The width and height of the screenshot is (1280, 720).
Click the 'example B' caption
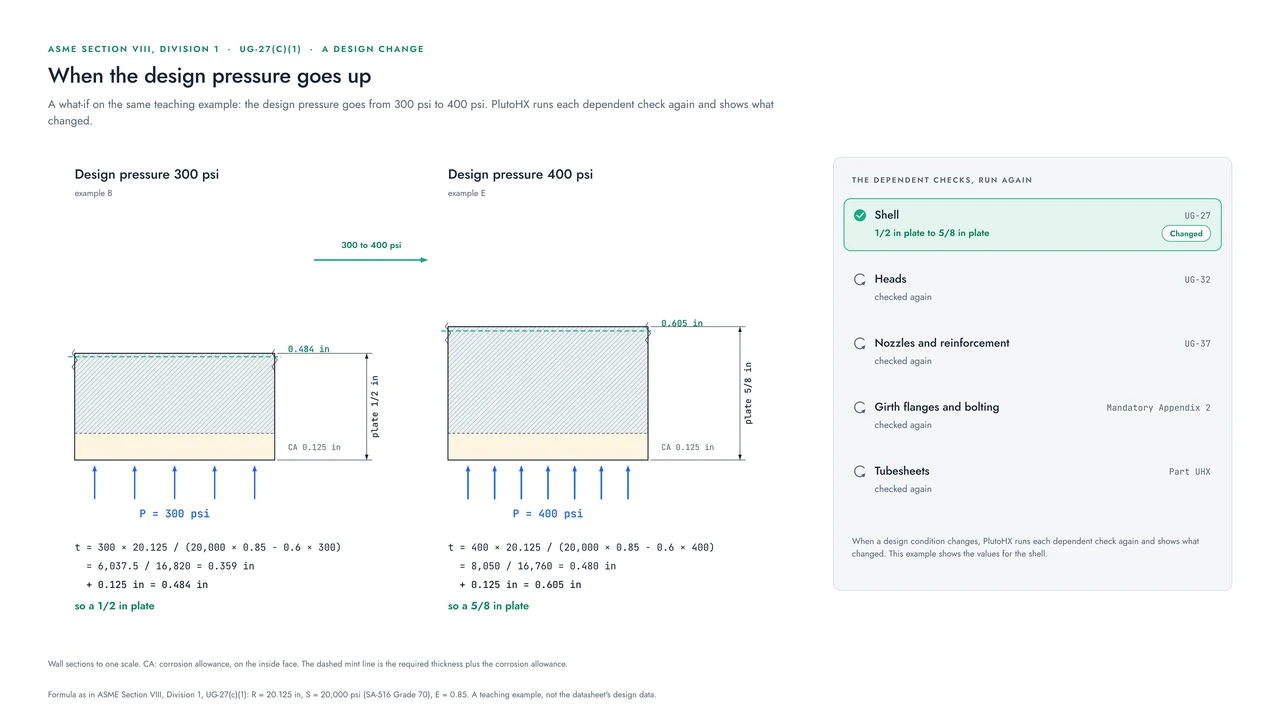(93, 193)
